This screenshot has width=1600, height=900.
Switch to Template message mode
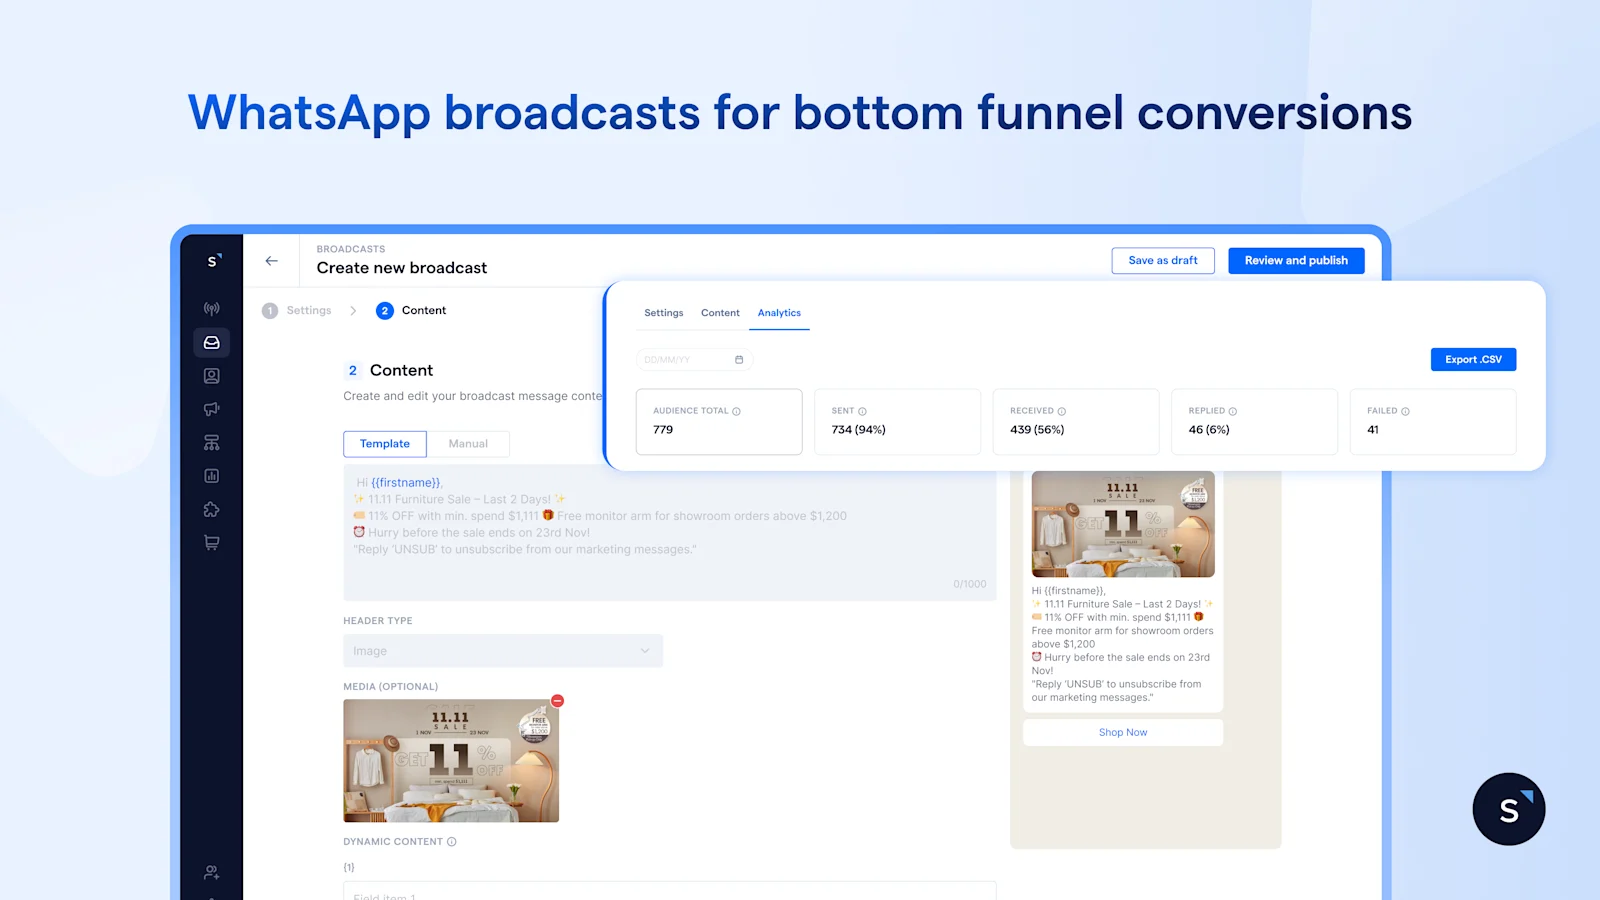(384, 443)
